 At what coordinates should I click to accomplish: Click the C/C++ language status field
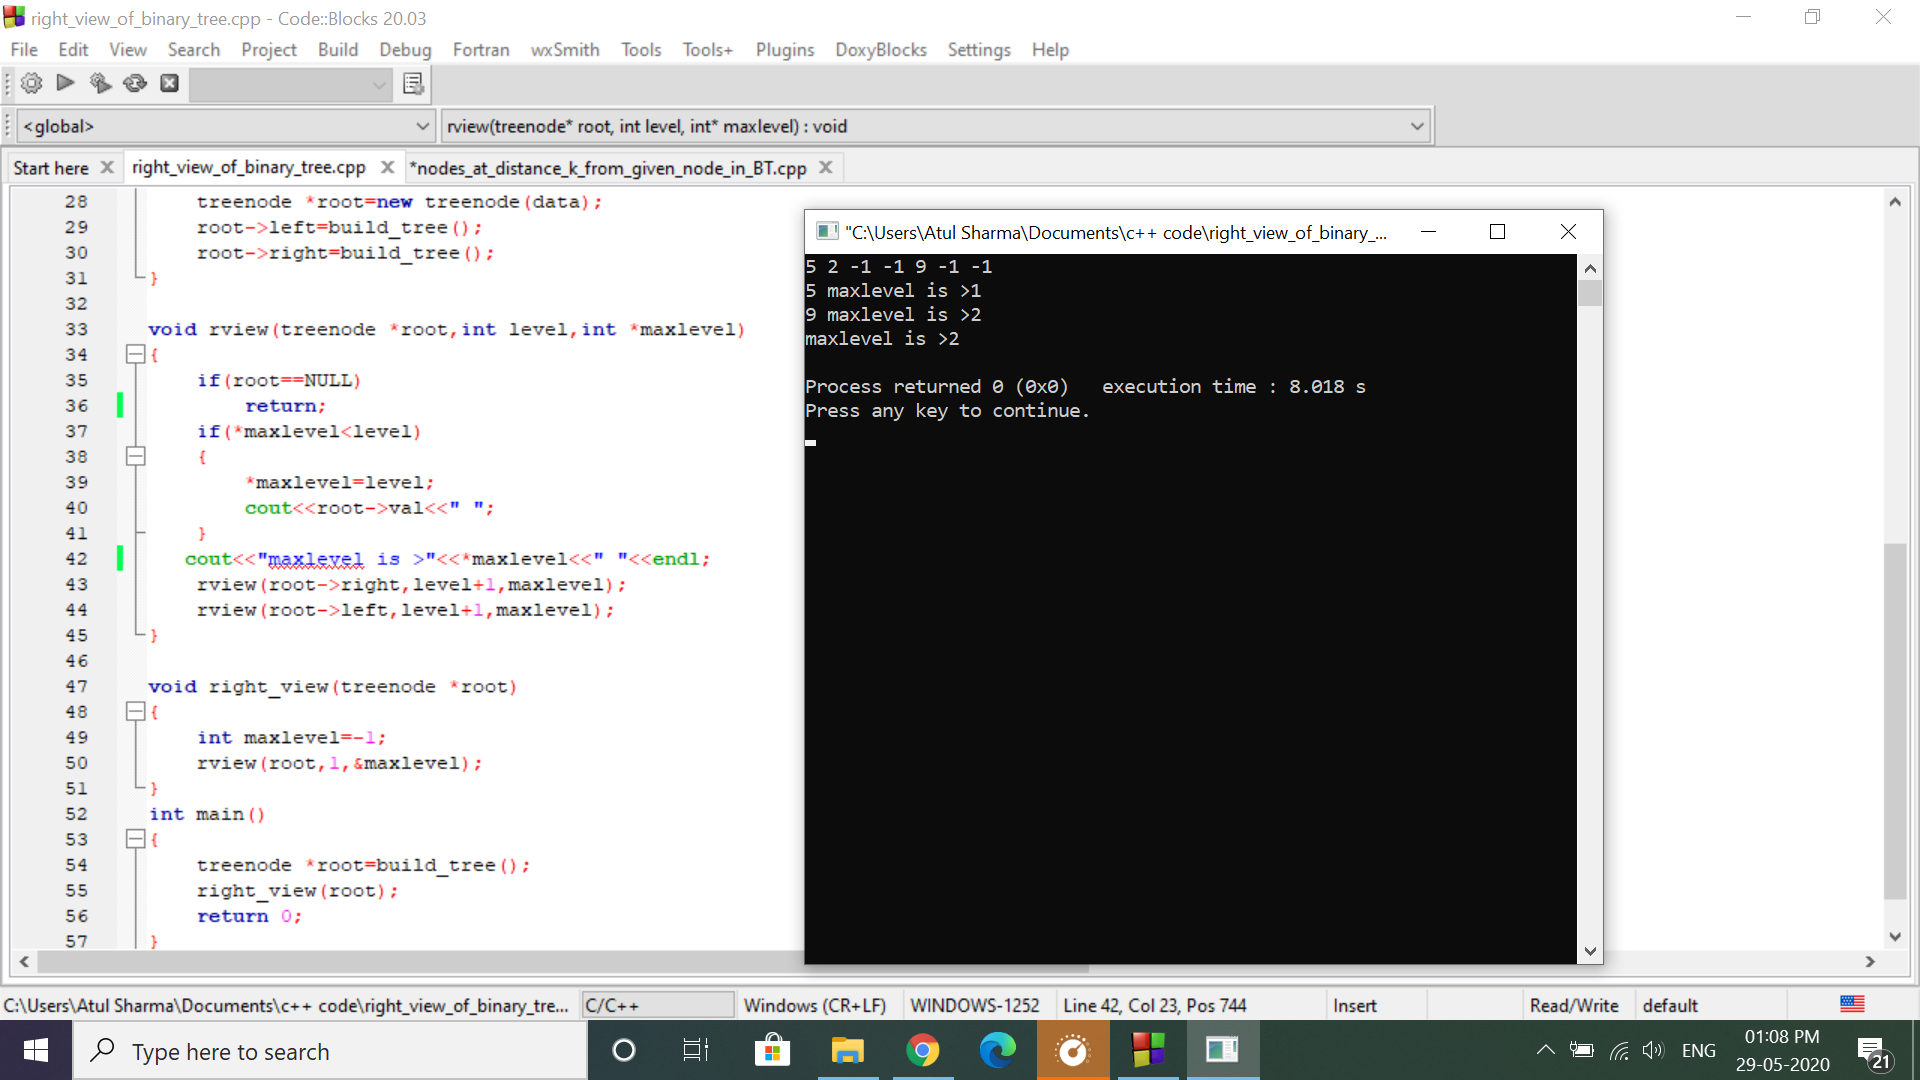coord(658,1005)
